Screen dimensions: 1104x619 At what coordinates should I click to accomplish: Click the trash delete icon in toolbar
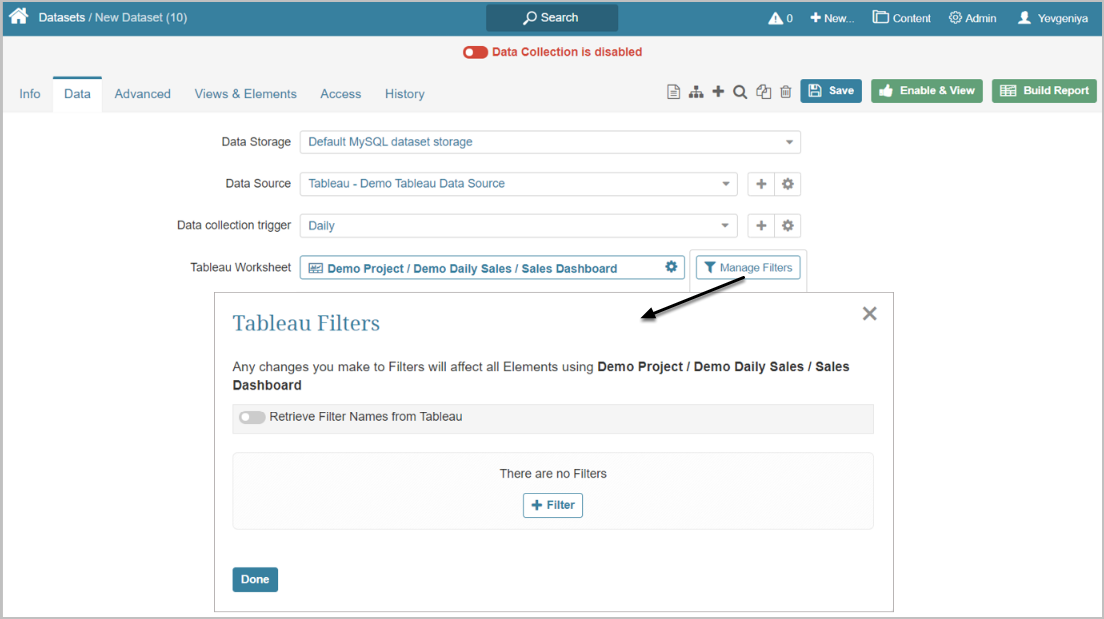(x=786, y=92)
